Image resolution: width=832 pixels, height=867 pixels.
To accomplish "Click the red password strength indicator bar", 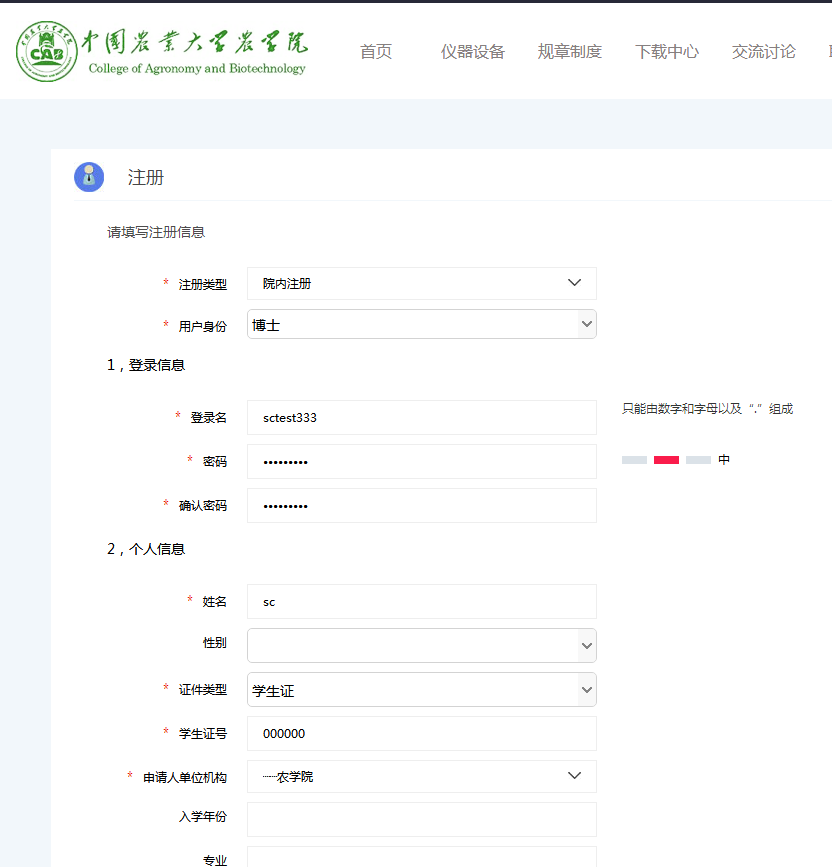I will coord(666,460).
